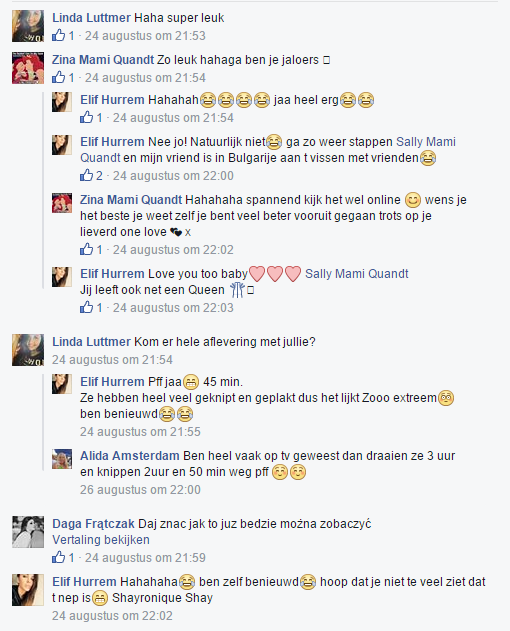Click like thumb under 'ben je jaloers' comment

click(58, 77)
